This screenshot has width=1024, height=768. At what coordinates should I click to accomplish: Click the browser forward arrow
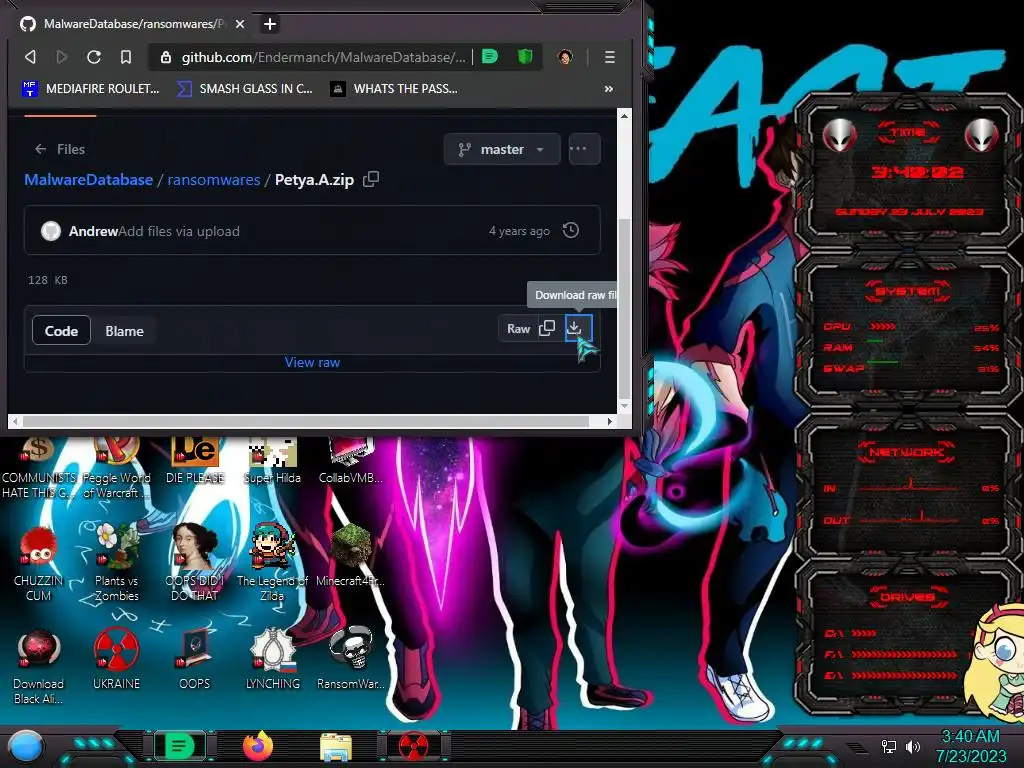[x=61, y=57]
